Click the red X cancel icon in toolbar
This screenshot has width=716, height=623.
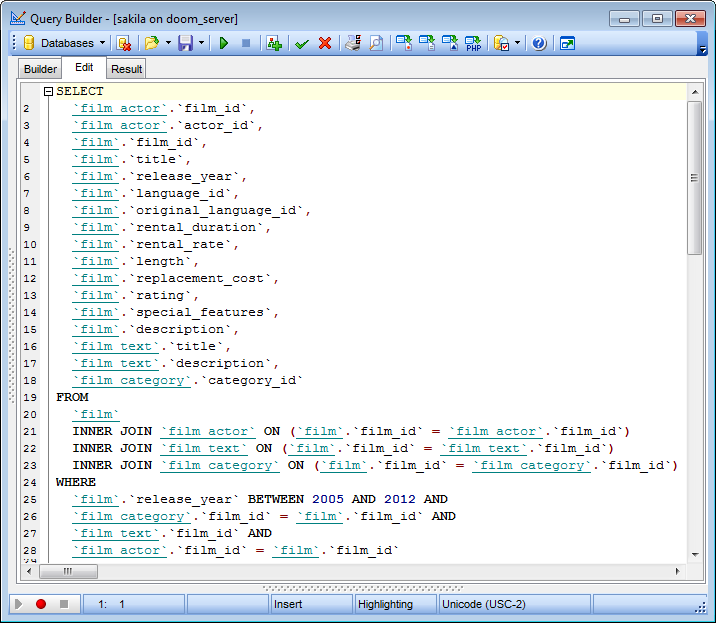coord(325,43)
